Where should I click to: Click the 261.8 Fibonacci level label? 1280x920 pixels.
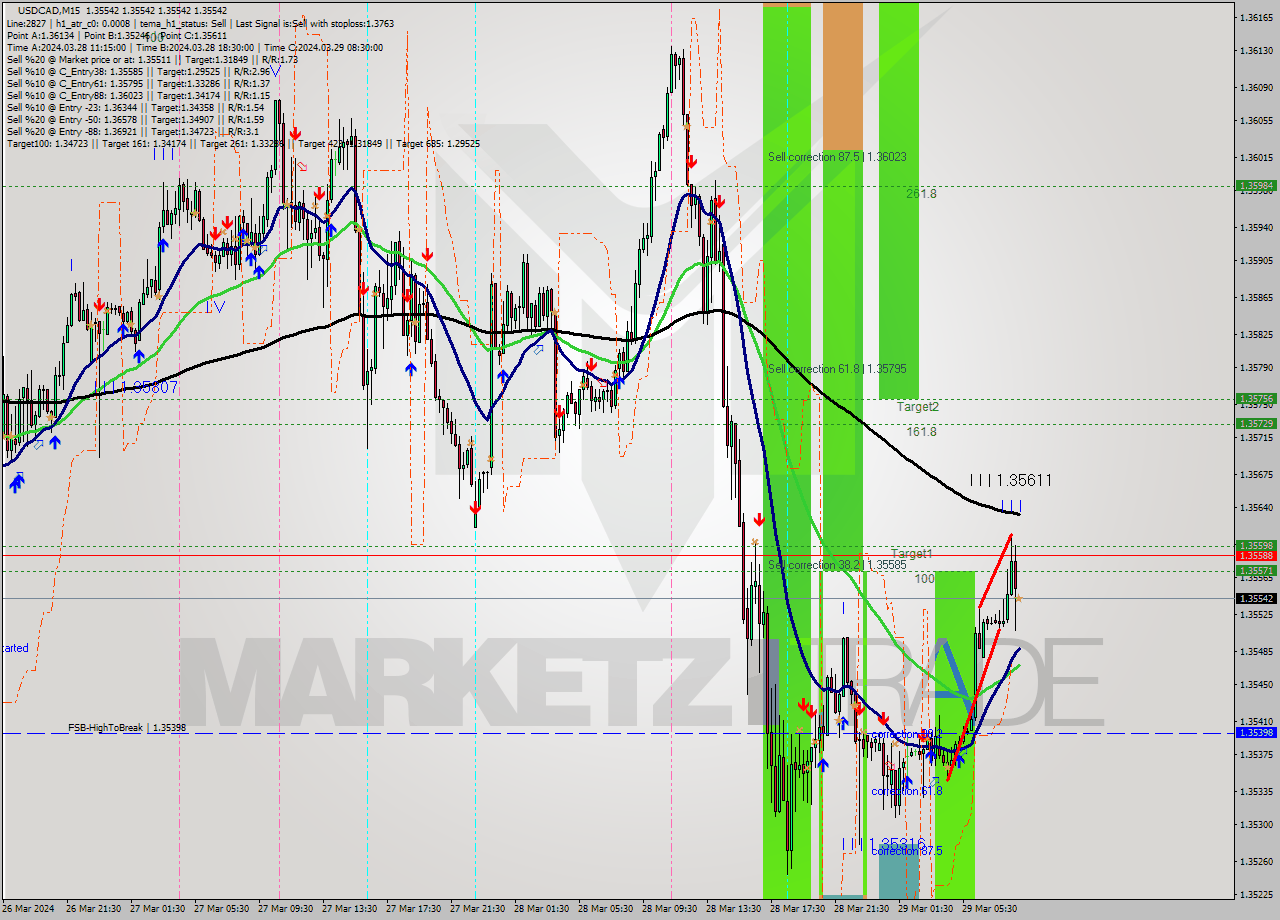pos(921,194)
